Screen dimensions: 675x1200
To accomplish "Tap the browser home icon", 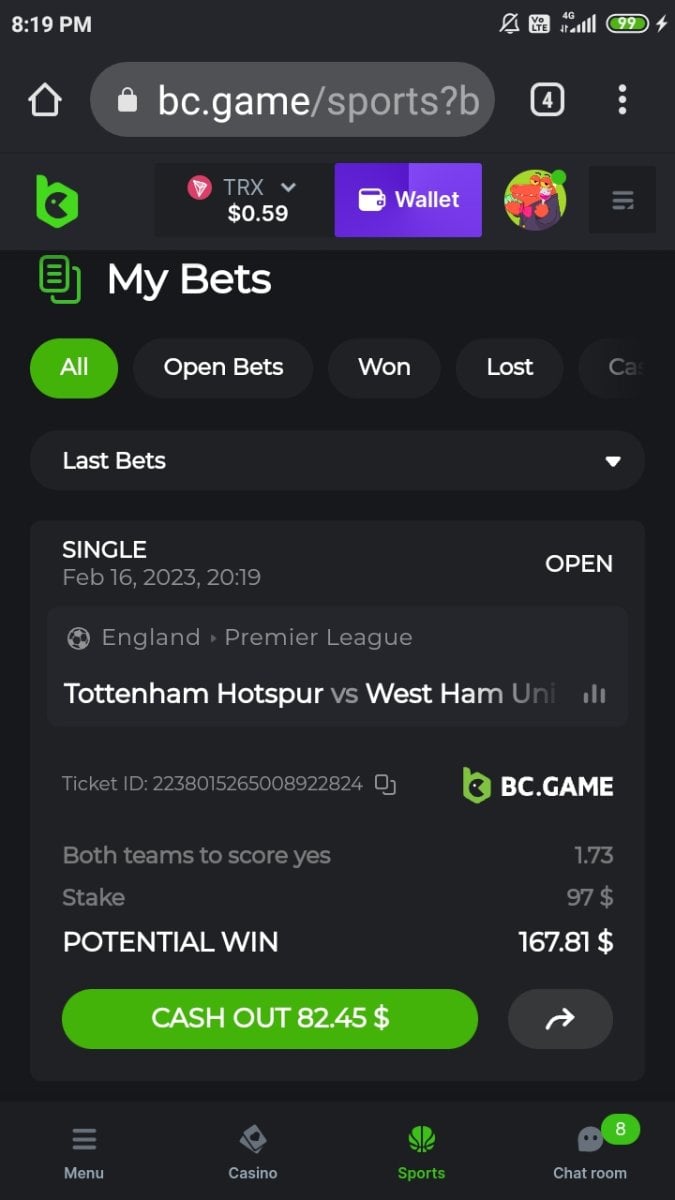I will pos(45,100).
